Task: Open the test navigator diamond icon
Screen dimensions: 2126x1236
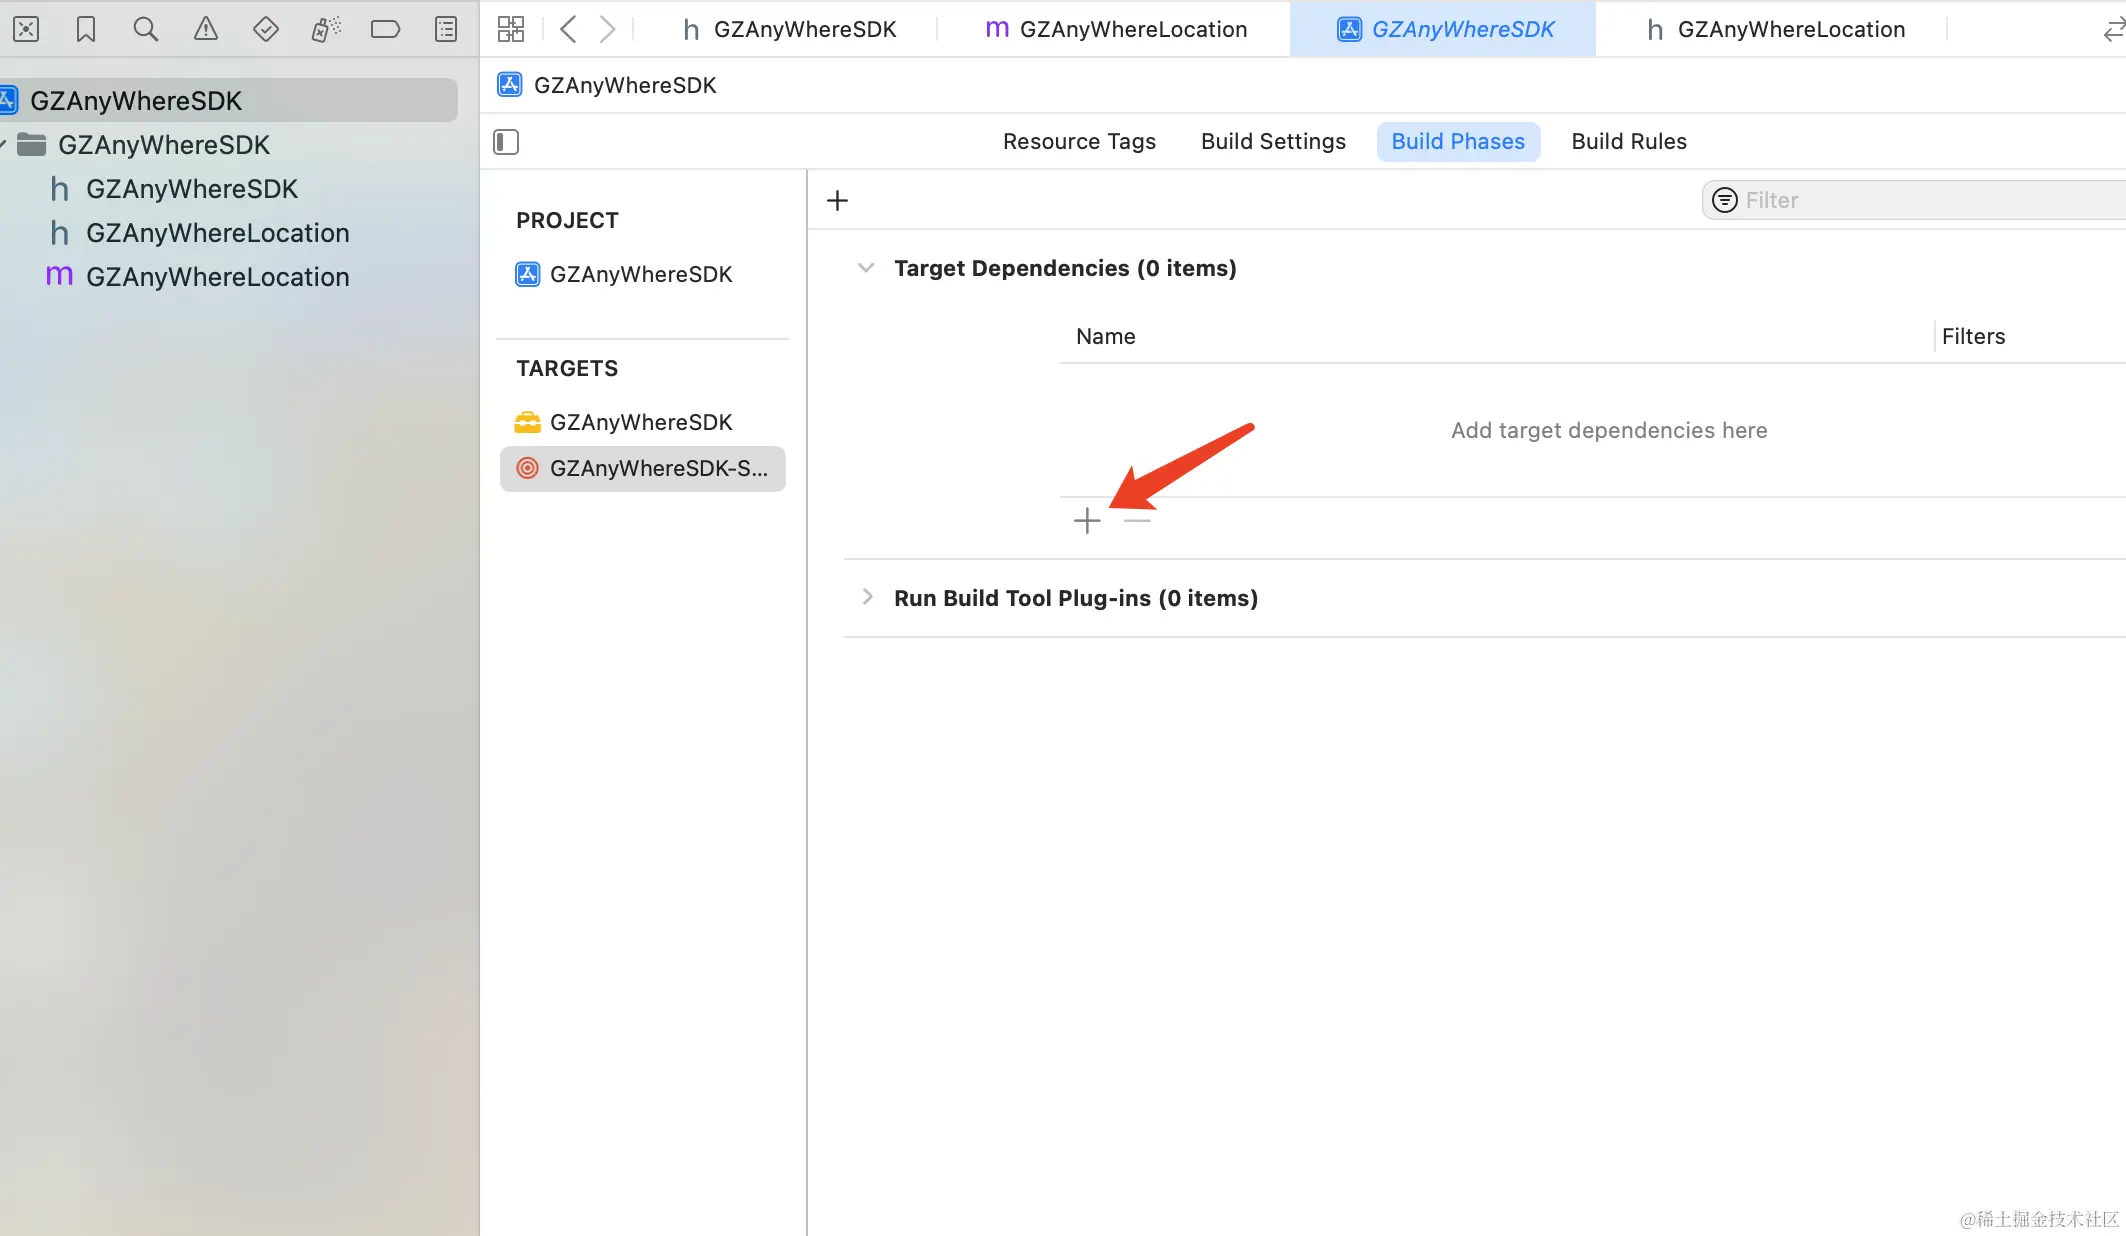Action: coord(266,29)
